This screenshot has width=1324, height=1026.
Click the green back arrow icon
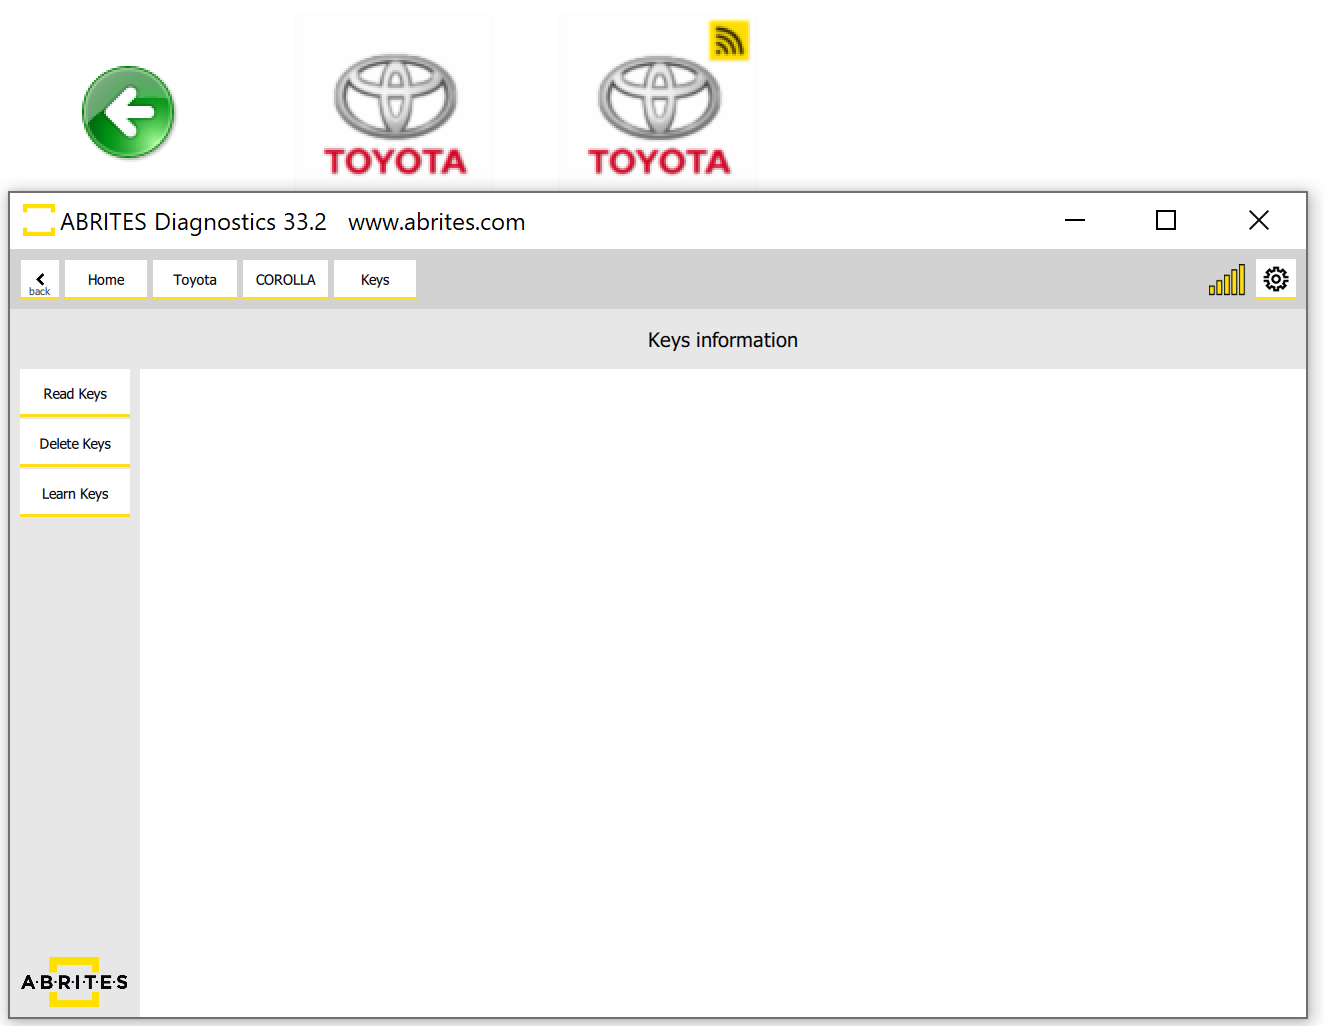128,112
